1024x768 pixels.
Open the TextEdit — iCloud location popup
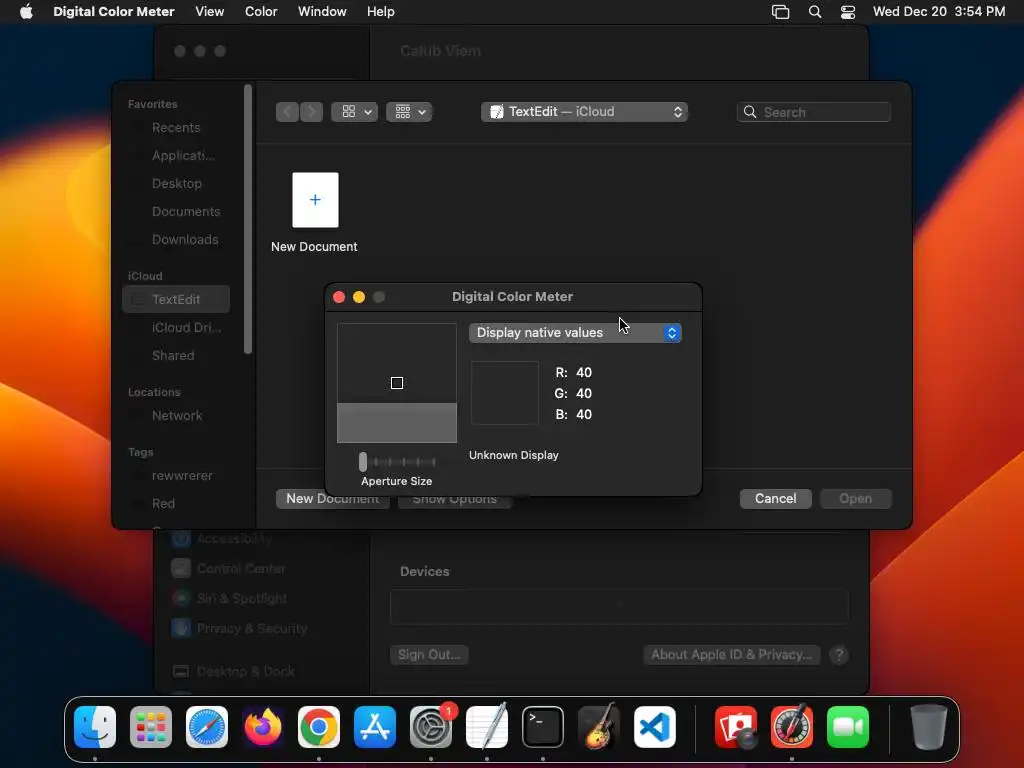pyautogui.click(x=584, y=112)
